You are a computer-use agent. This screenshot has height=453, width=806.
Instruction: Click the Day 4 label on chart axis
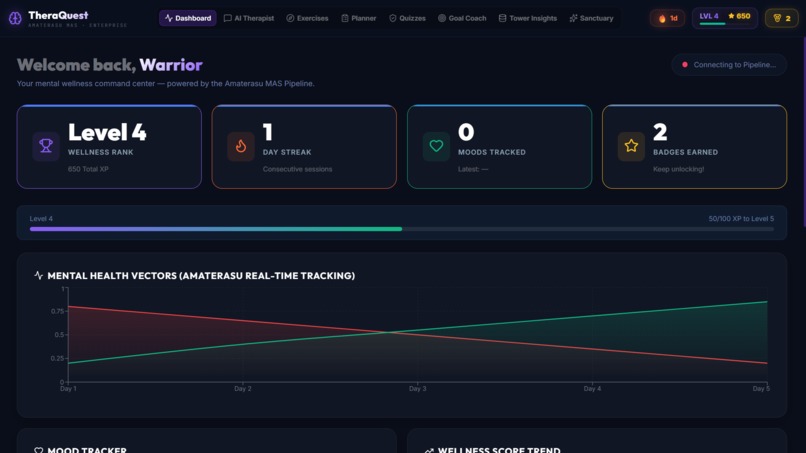coord(592,389)
